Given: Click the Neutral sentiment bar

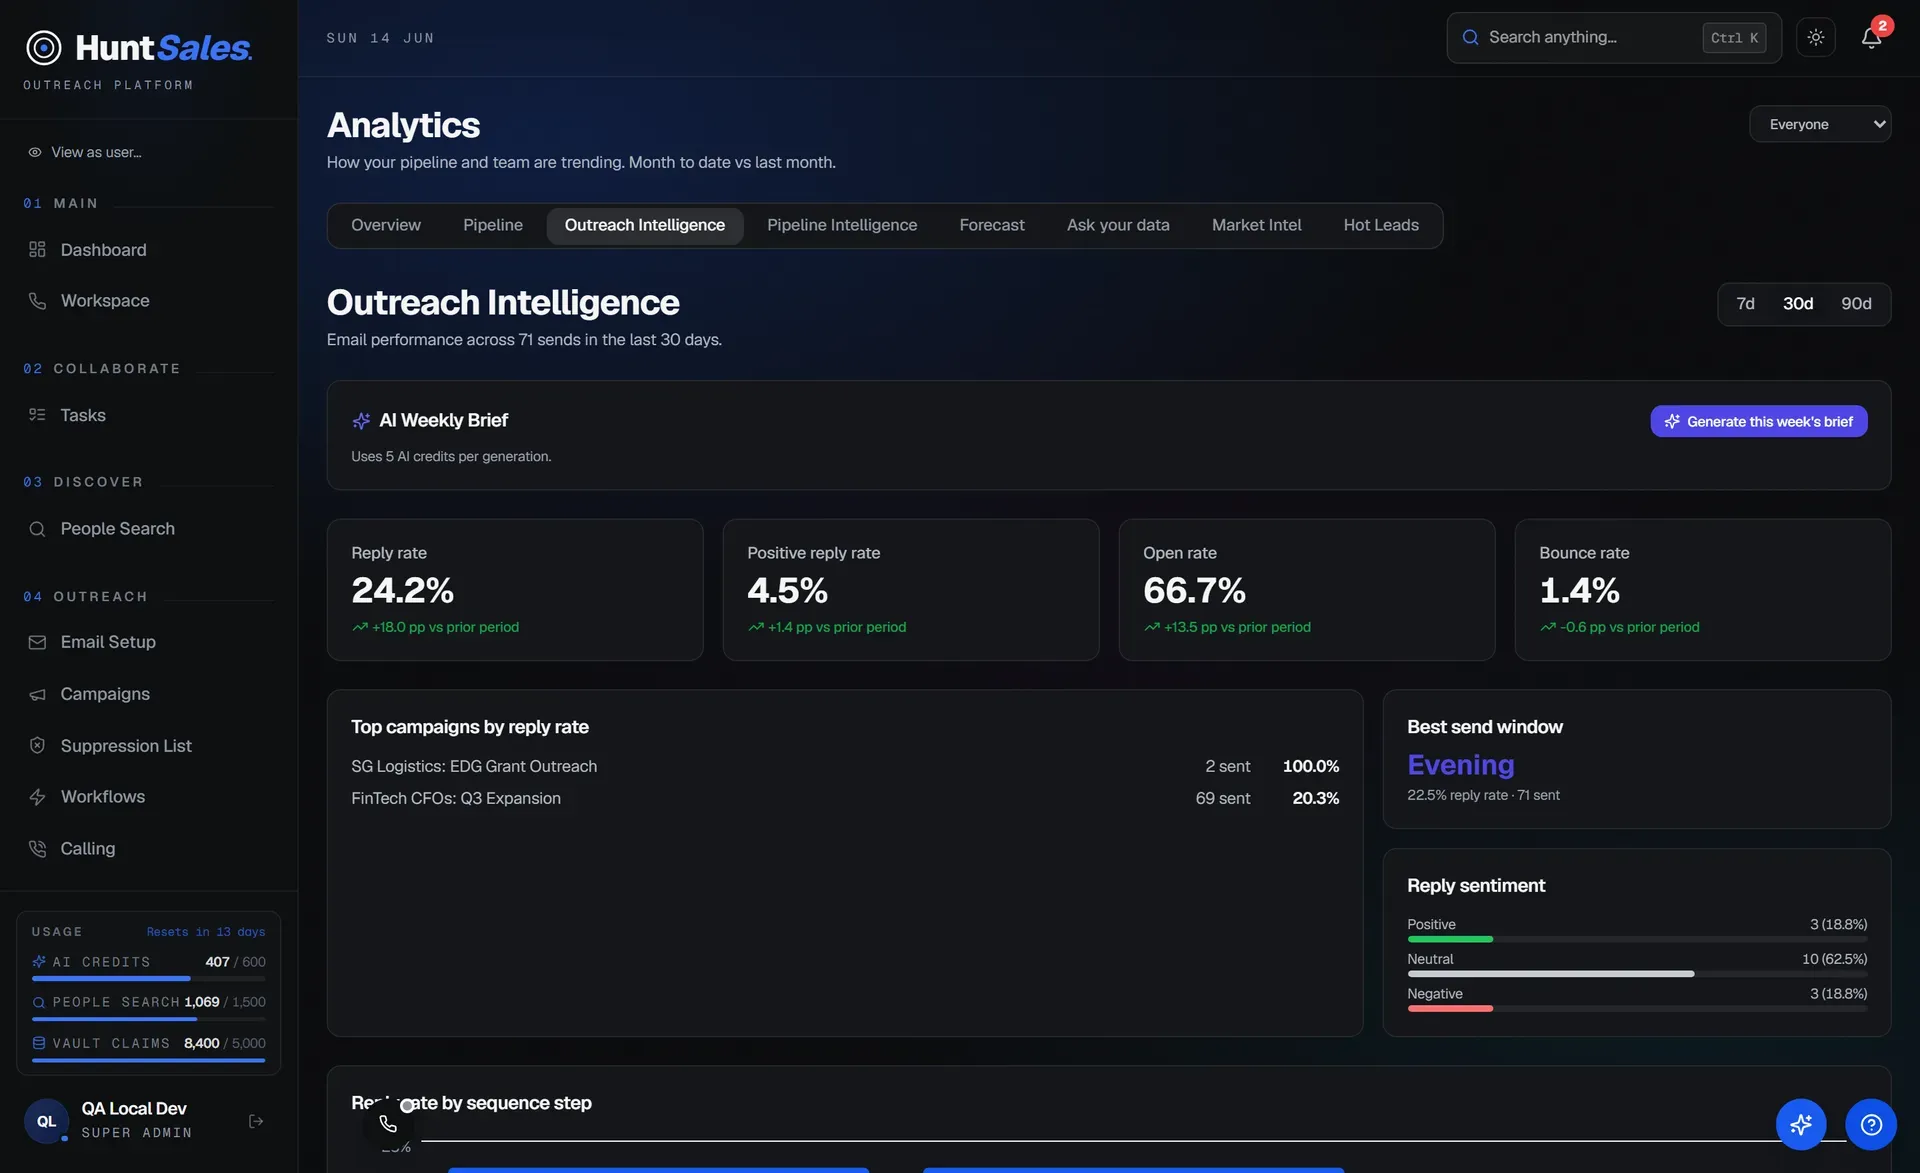Looking at the screenshot, I should 1637,974.
